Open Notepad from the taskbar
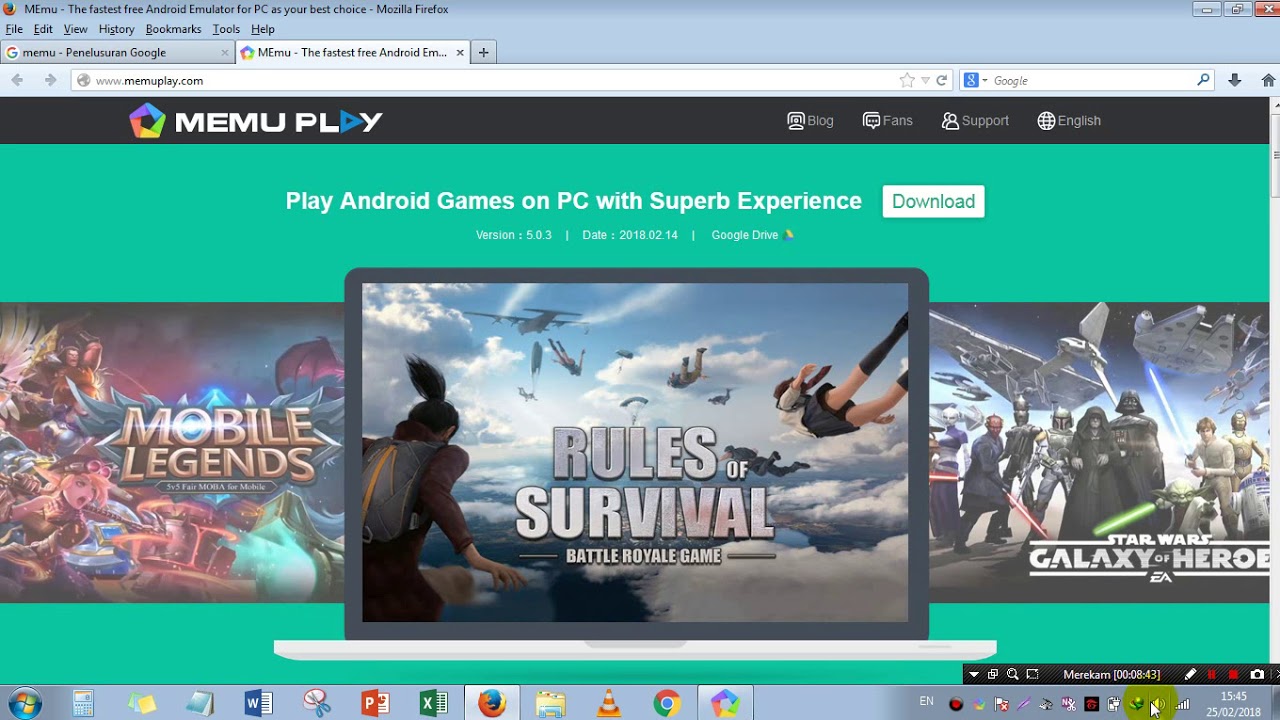1280x720 pixels. pos(200,704)
